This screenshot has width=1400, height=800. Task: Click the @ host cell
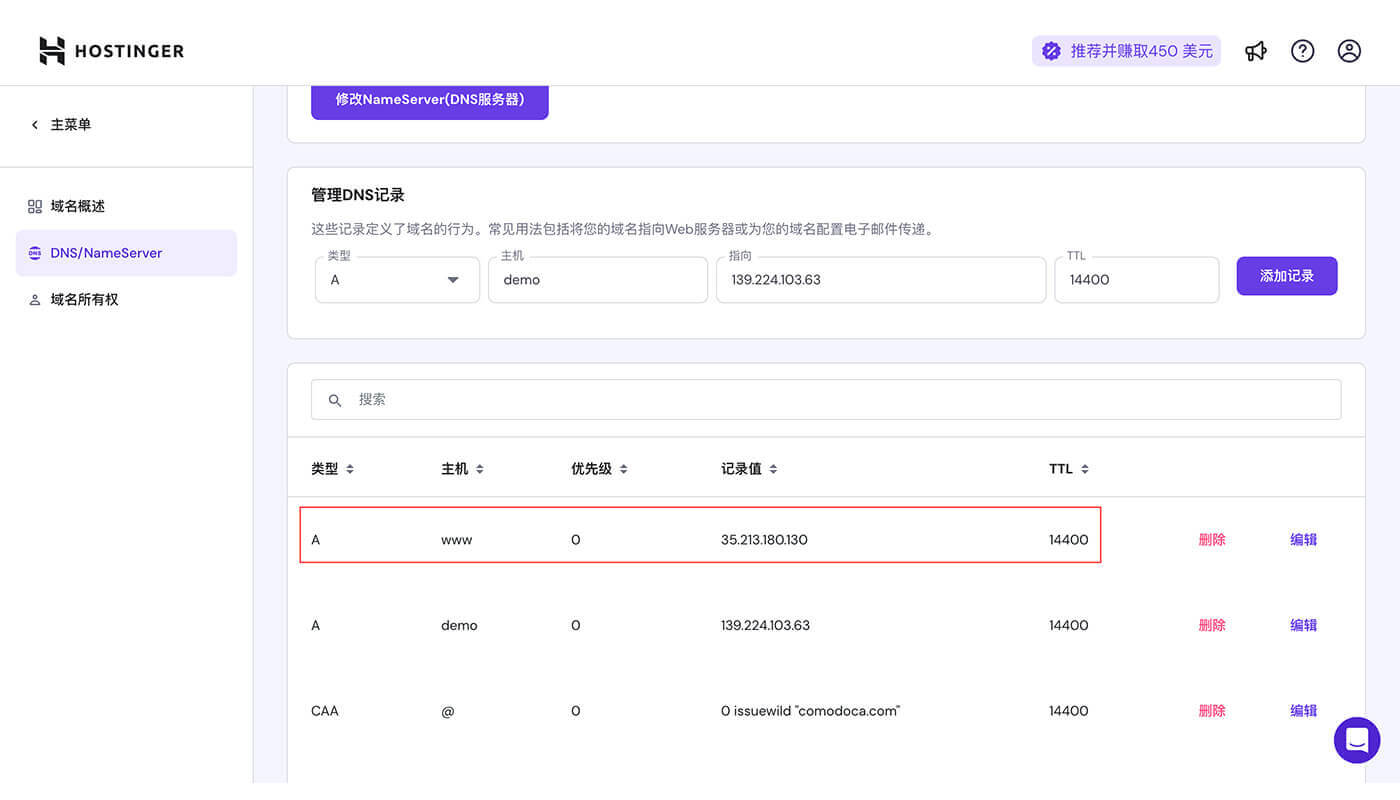tap(448, 711)
